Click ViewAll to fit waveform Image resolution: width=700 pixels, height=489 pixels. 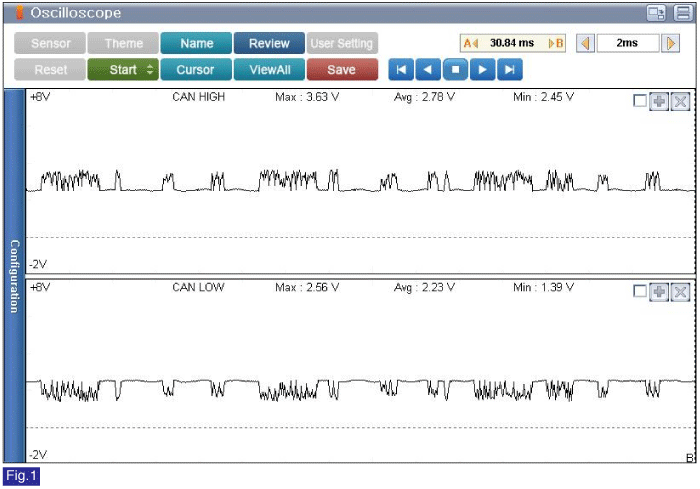pyautogui.click(x=269, y=70)
